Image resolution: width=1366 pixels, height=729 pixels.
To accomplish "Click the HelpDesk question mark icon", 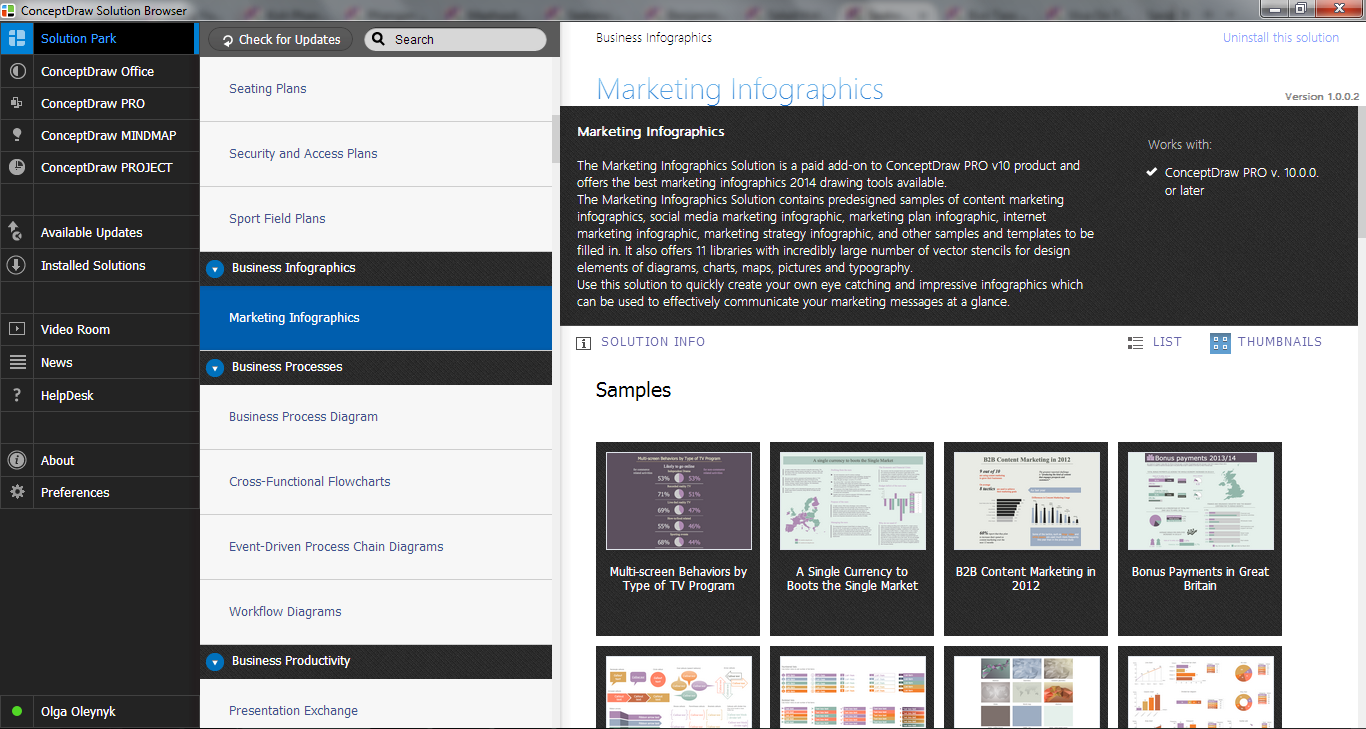I will 16,395.
